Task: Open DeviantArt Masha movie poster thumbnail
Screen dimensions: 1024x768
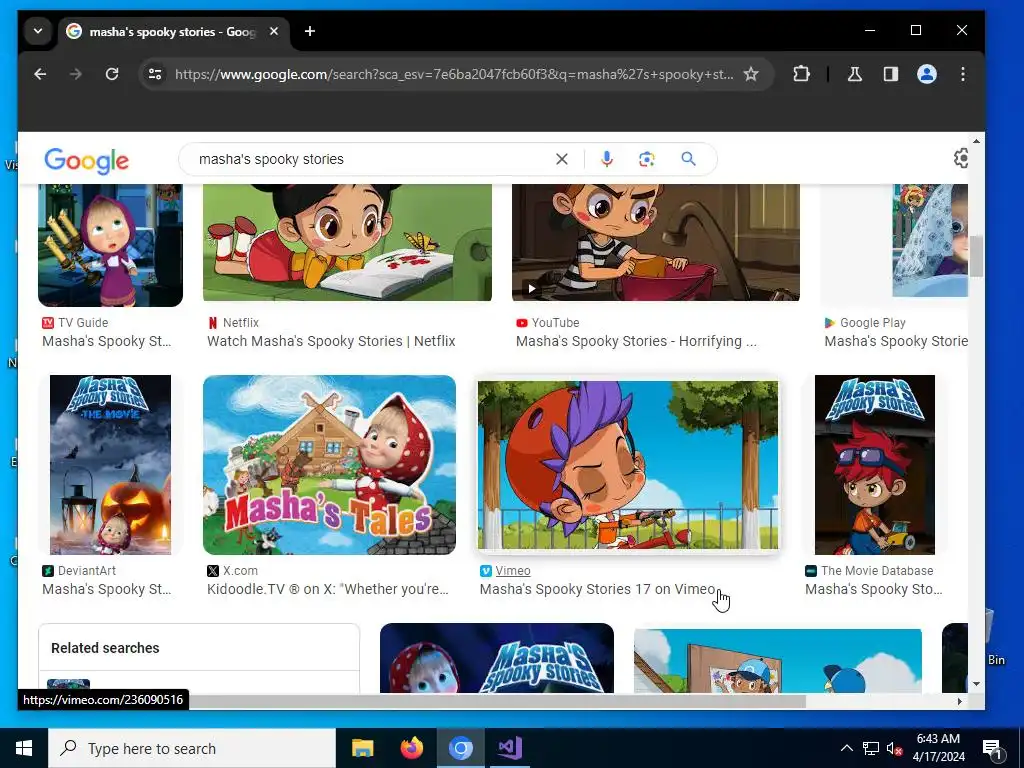Action: point(110,465)
